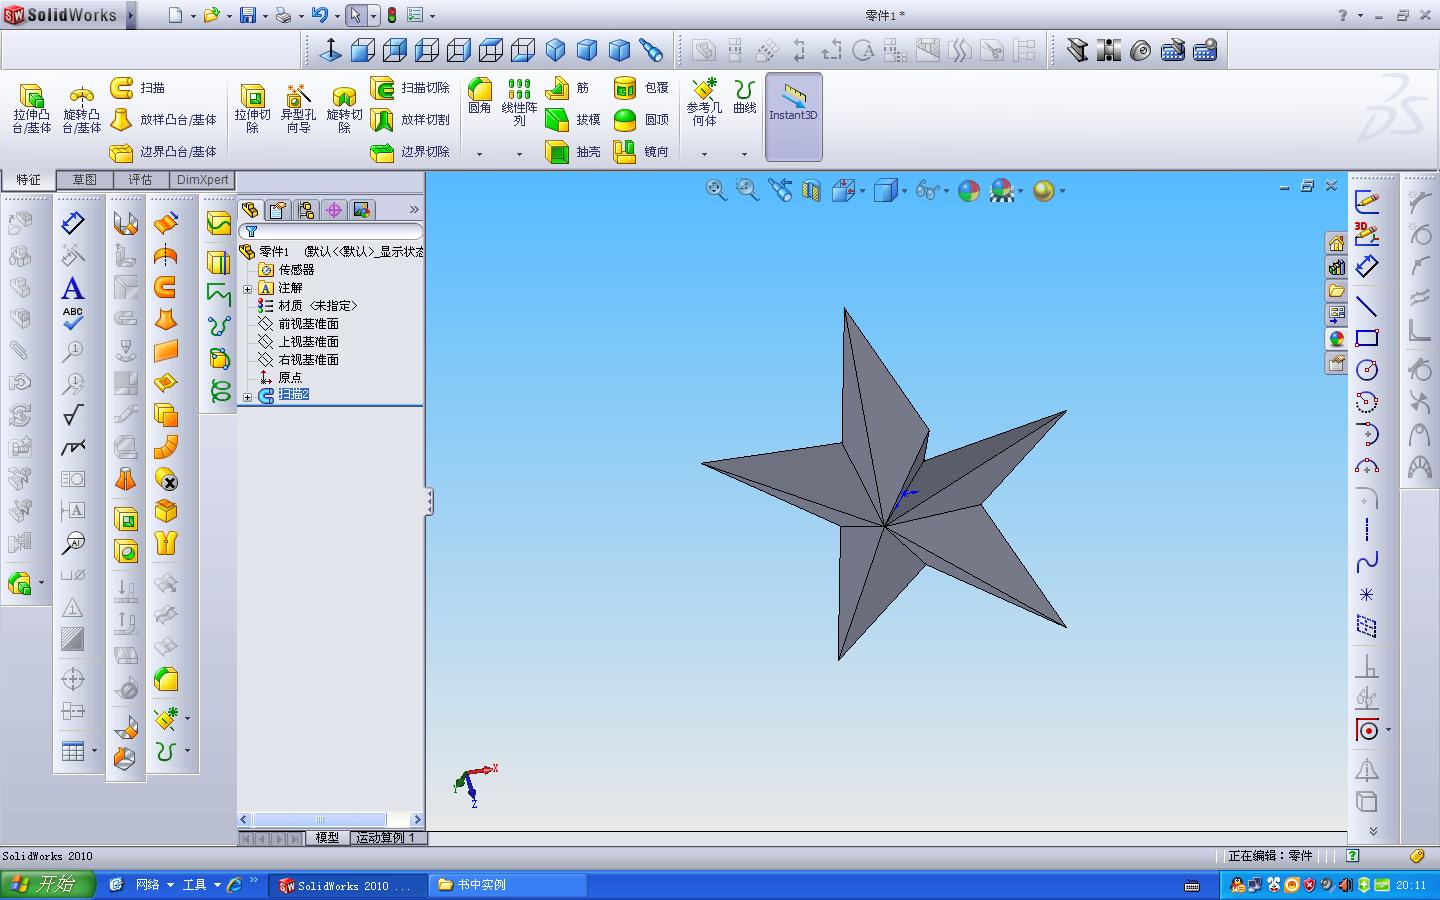Open Custom Properties task pane tab

coord(1336,364)
